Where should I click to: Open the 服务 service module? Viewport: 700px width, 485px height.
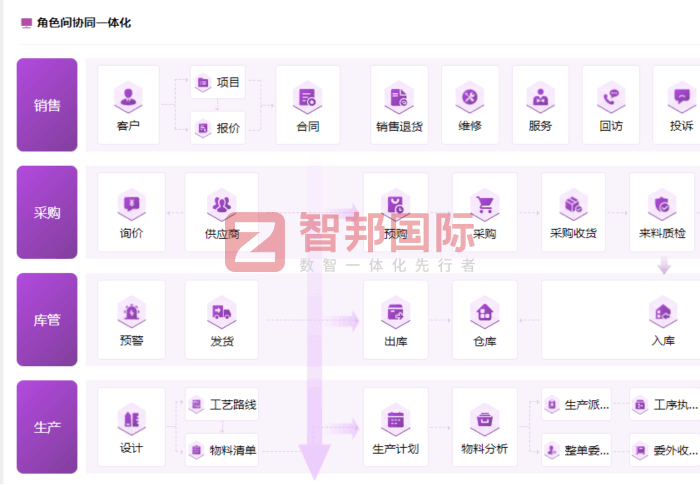point(540,105)
